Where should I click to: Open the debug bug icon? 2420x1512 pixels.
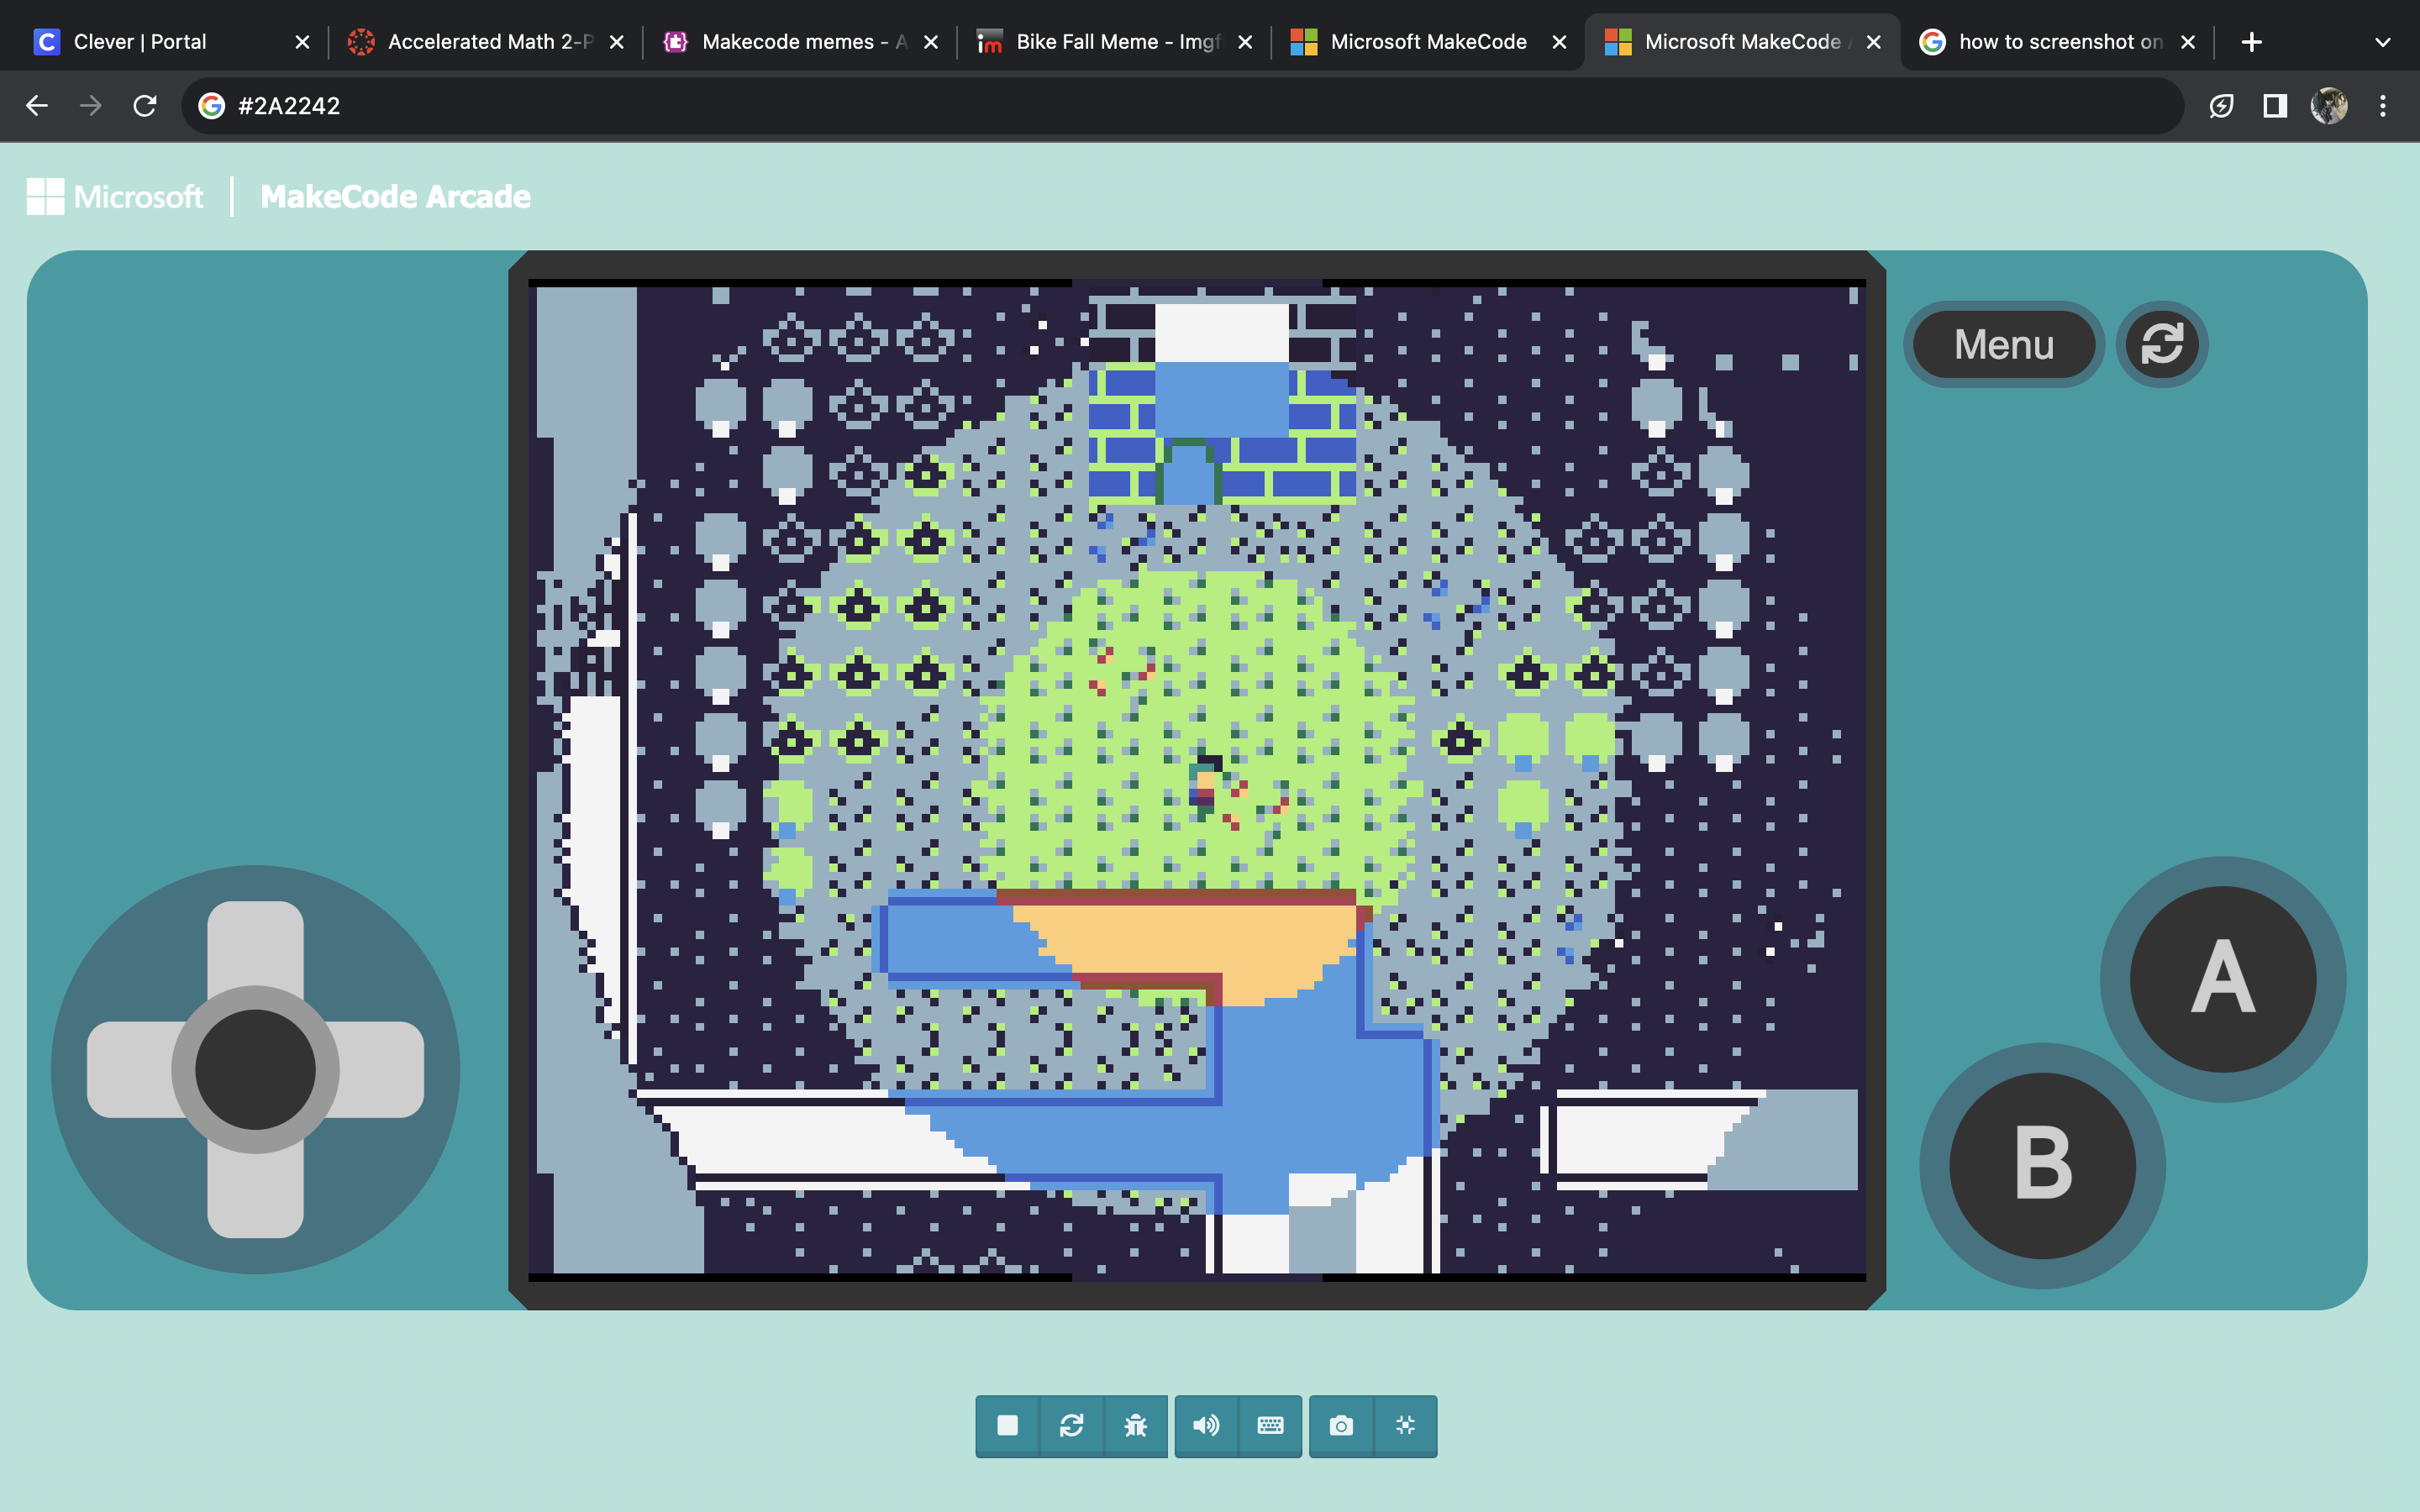[x=1135, y=1425]
